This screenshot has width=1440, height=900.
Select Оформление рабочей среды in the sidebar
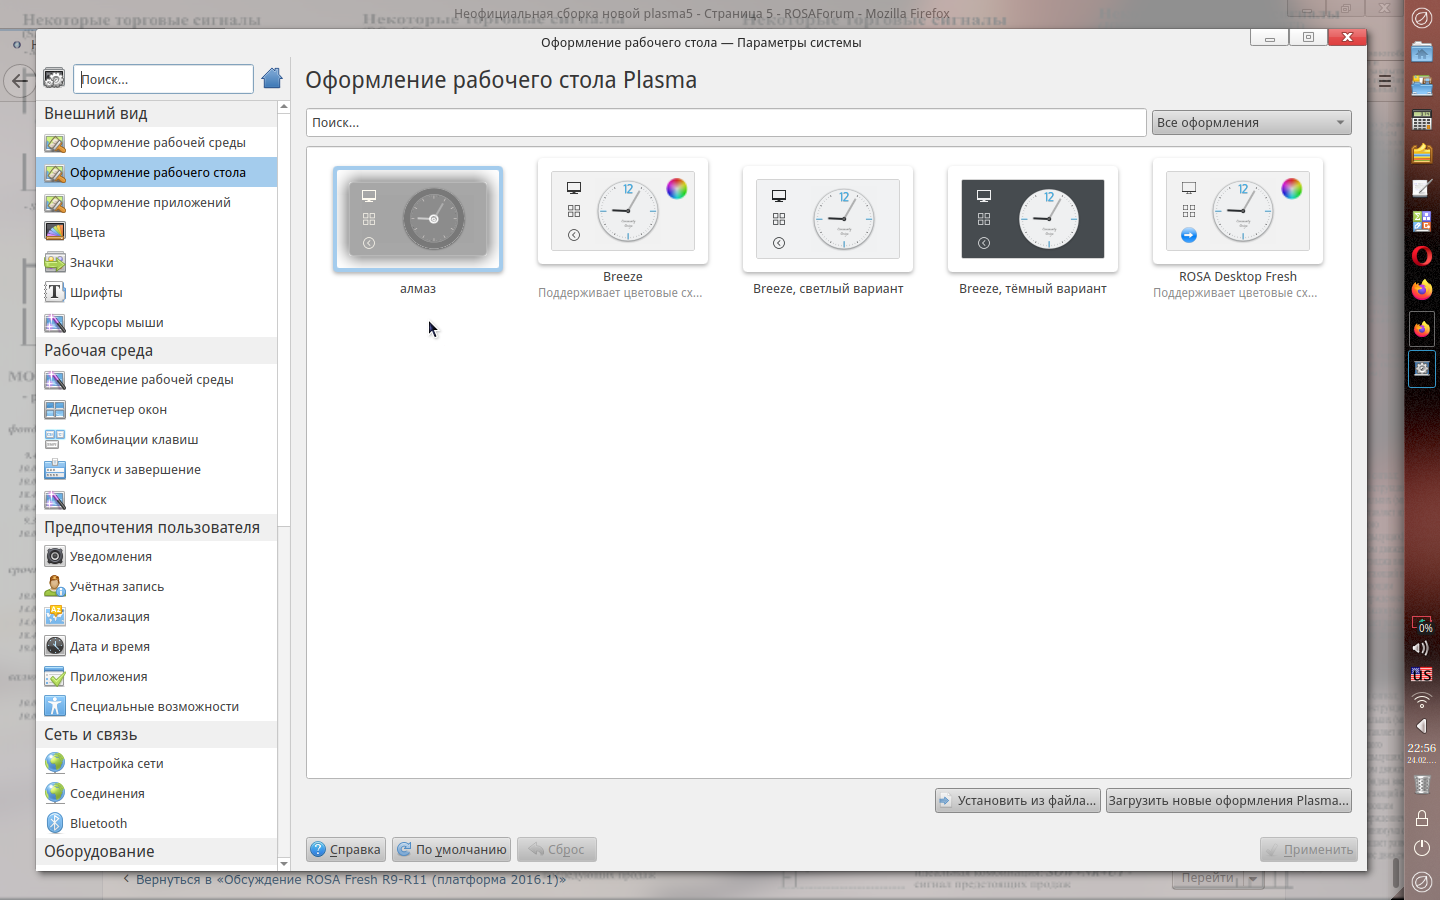[x=157, y=142]
